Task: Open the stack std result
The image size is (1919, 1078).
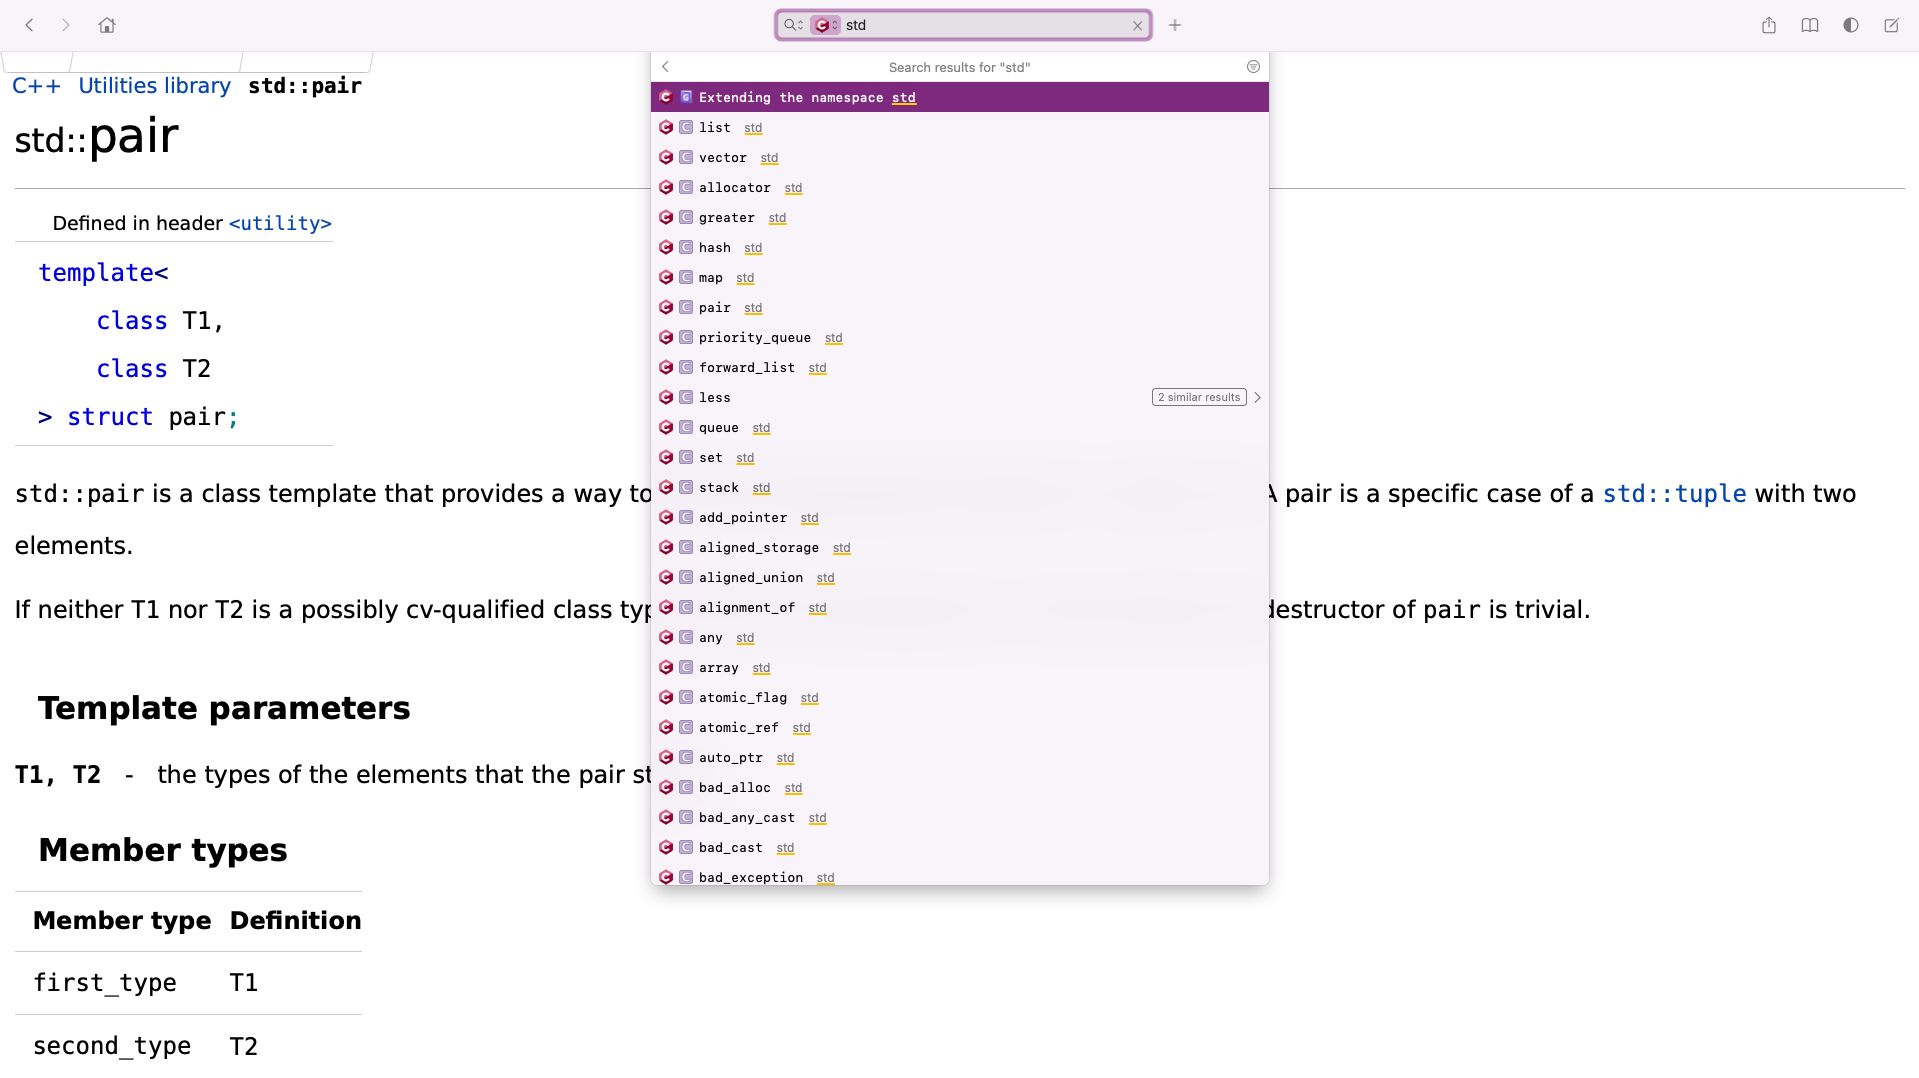Action: coord(960,487)
